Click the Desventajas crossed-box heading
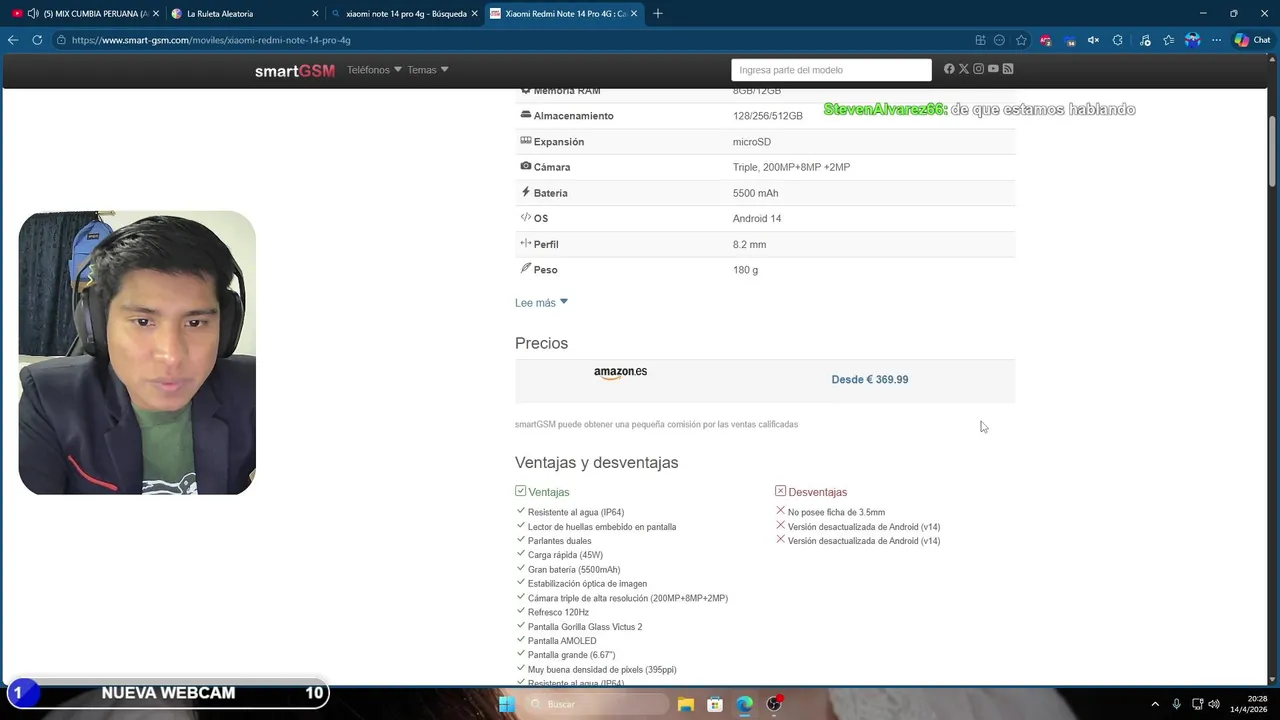Viewport: 1280px width, 720px height. (x=811, y=492)
